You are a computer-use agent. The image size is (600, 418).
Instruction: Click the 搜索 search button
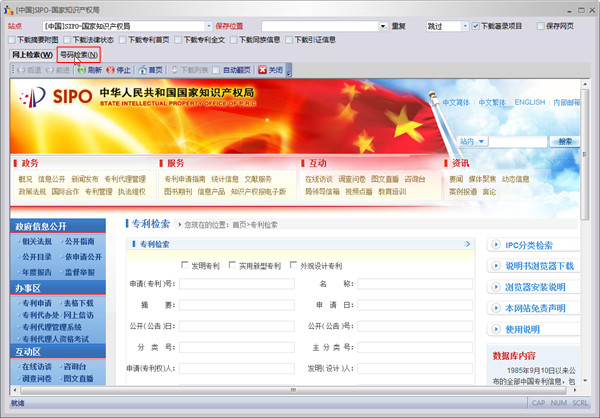tap(565, 141)
